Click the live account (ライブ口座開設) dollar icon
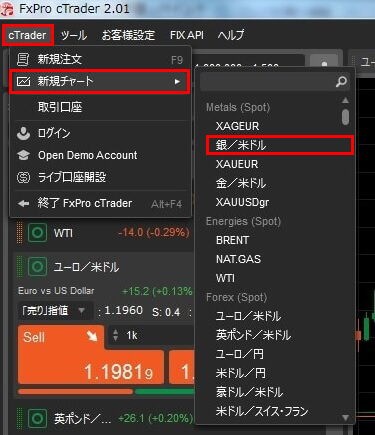Viewport: 375px width, 435px height. coord(23,177)
